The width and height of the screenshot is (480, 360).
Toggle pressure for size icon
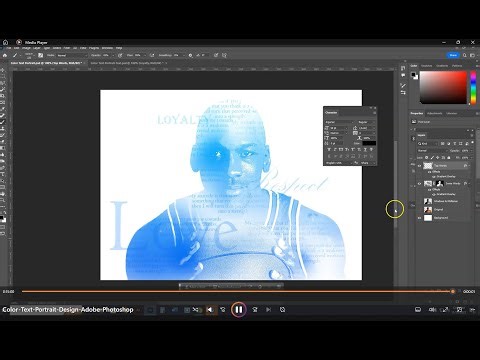pos(216,55)
